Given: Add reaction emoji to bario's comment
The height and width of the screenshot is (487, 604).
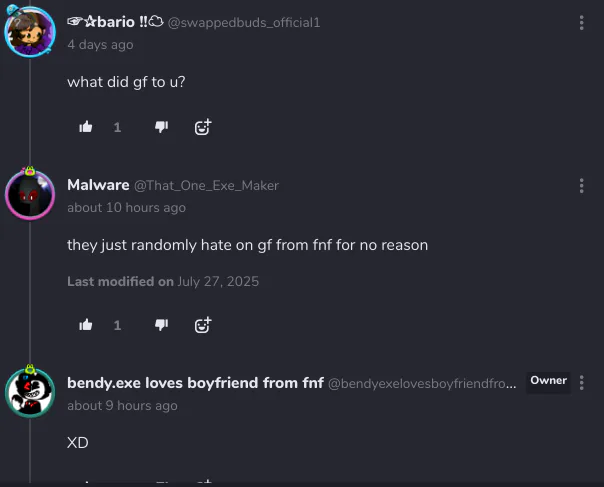Looking at the screenshot, I should pos(203,127).
